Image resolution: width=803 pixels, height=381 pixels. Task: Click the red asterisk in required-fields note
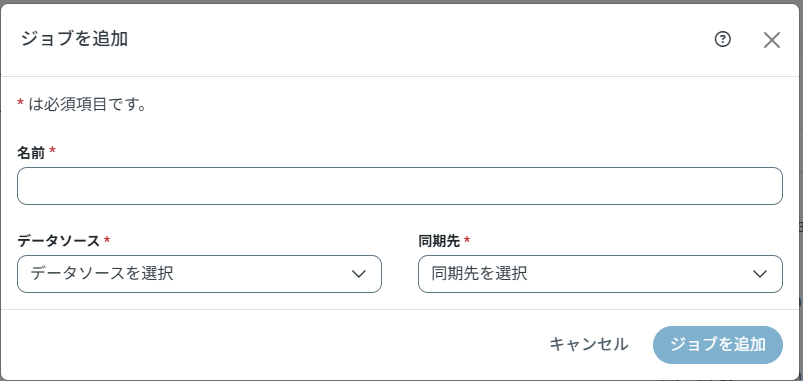20,104
